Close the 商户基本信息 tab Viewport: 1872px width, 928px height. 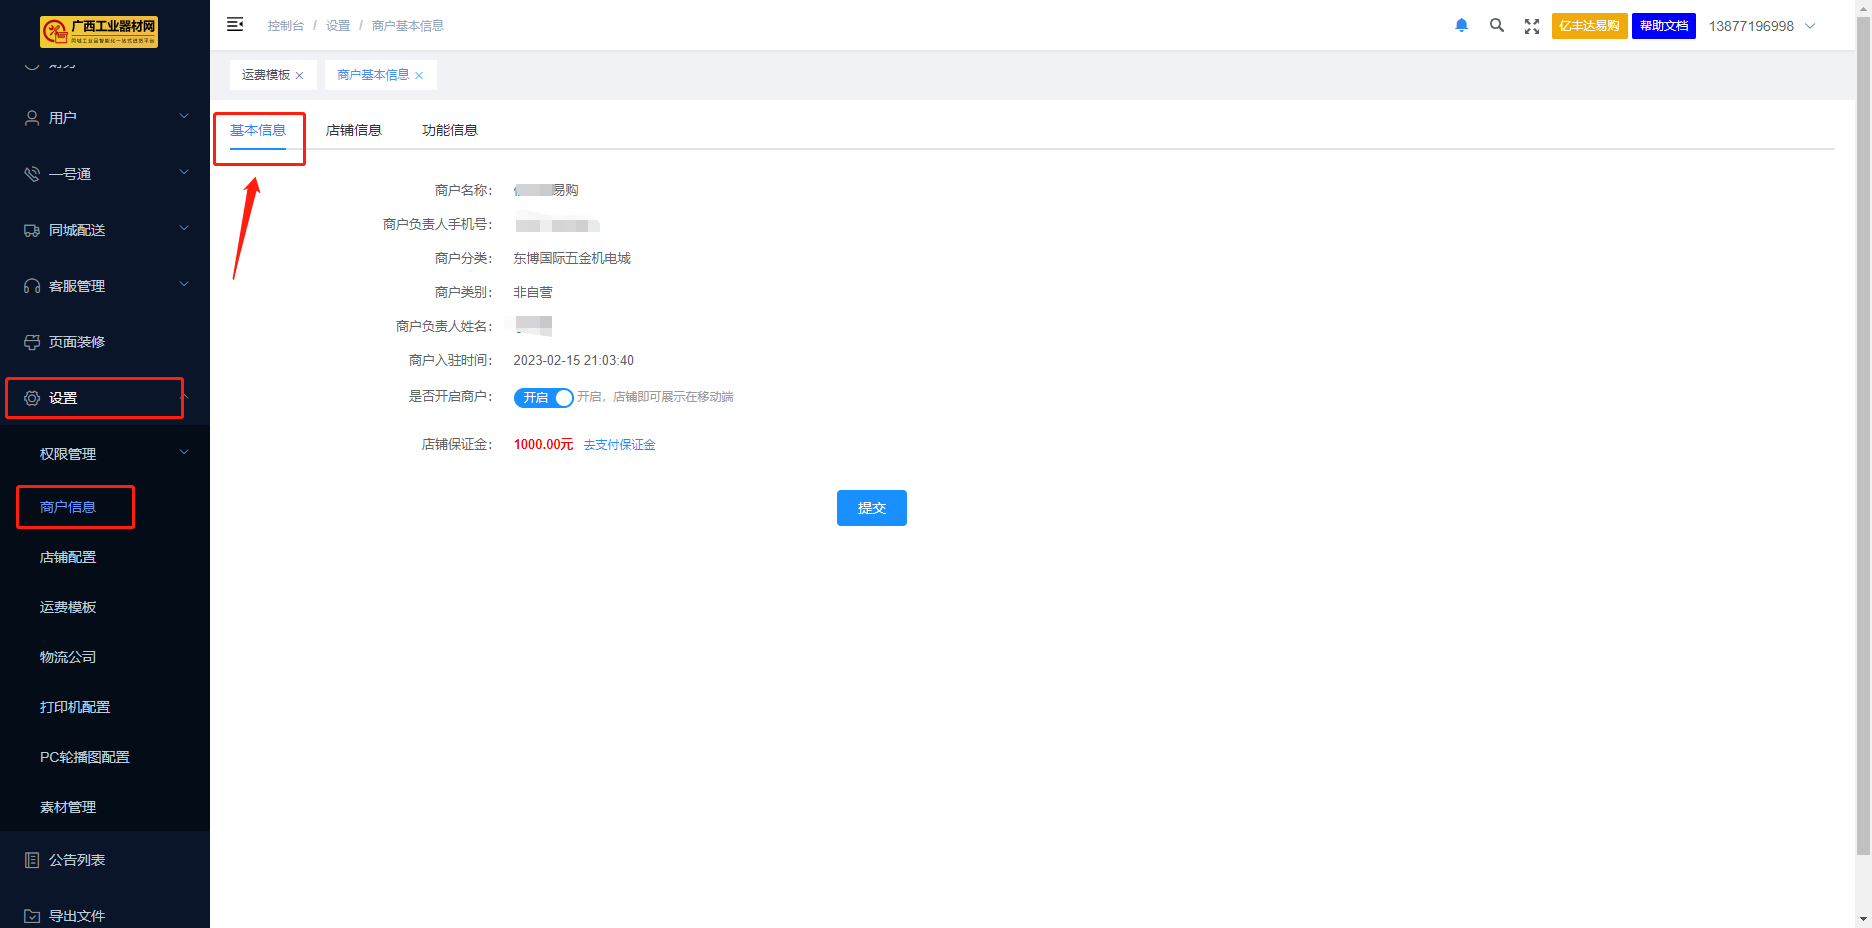coord(419,76)
